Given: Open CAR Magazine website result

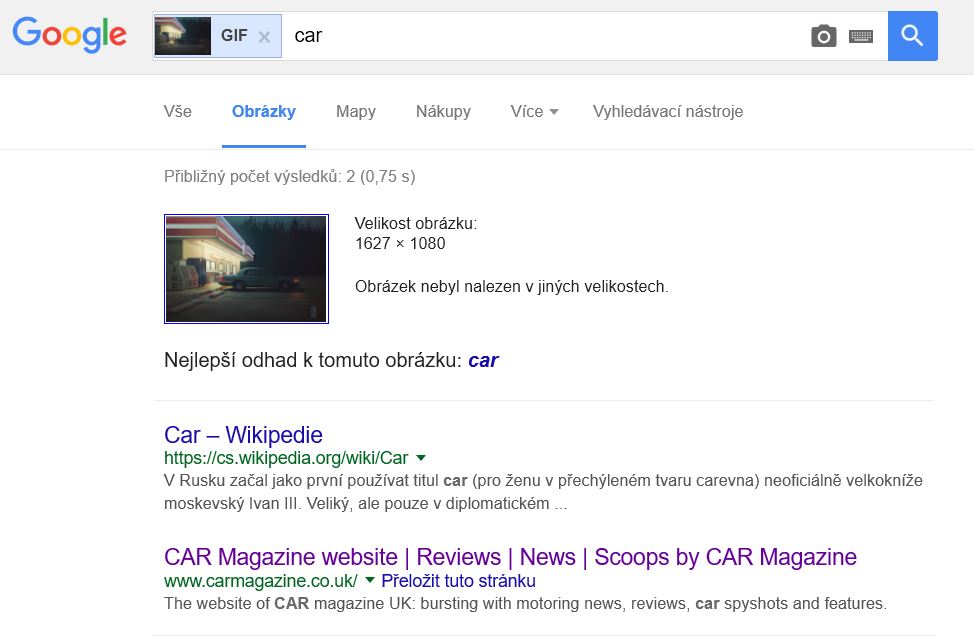Looking at the screenshot, I should [x=510, y=557].
